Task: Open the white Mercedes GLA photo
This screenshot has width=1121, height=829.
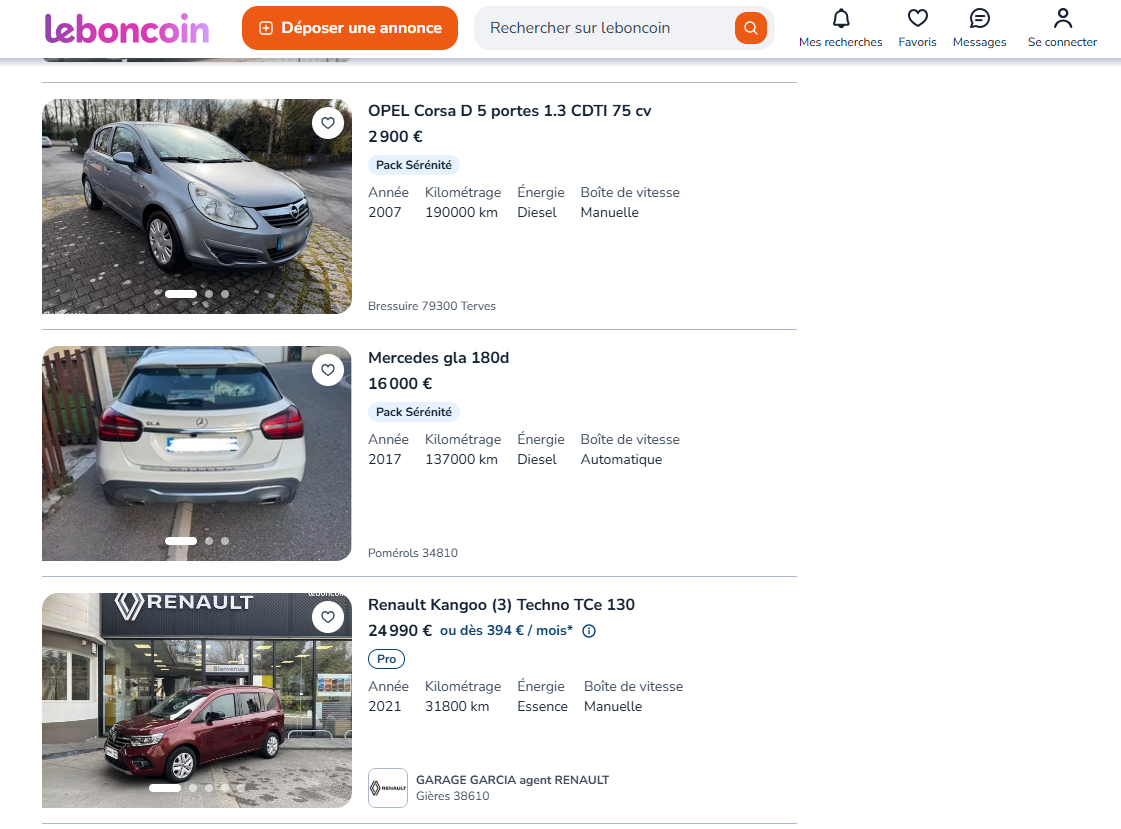Action: coord(180,450)
